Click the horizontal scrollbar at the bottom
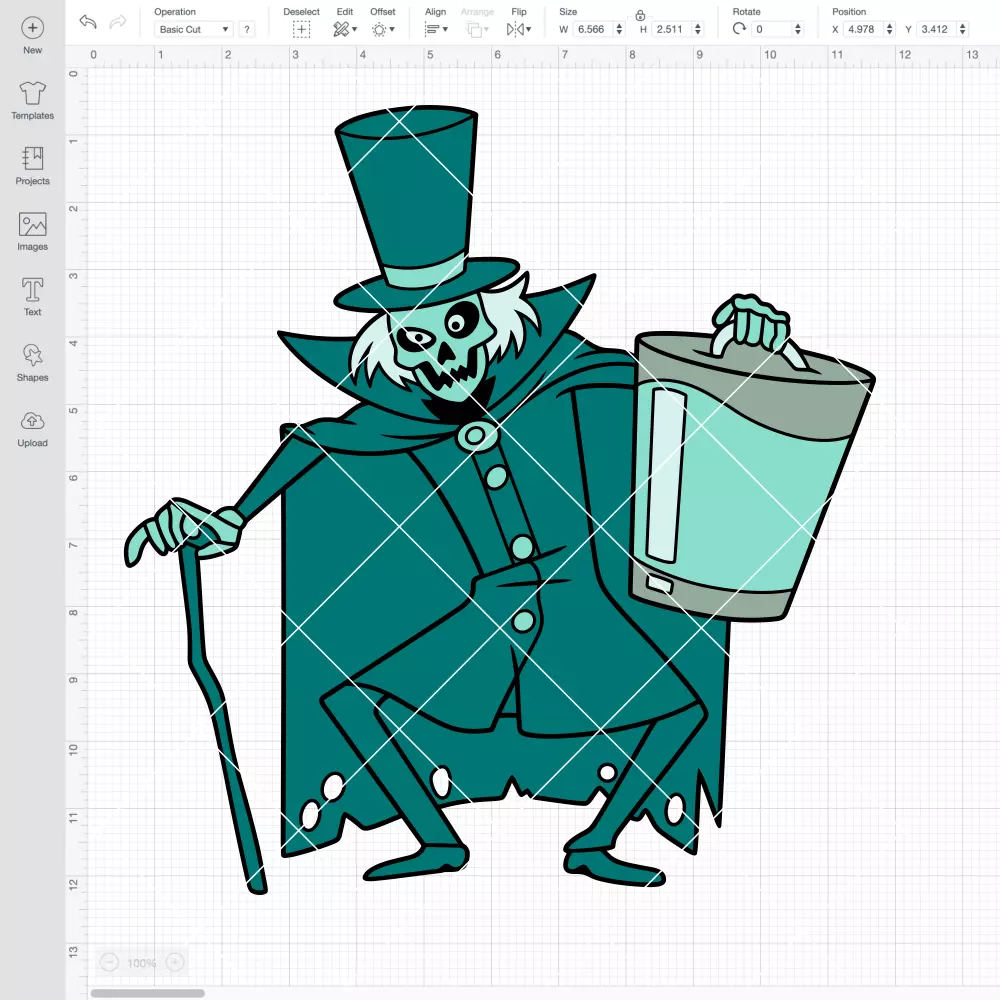 click(x=147, y=993)
